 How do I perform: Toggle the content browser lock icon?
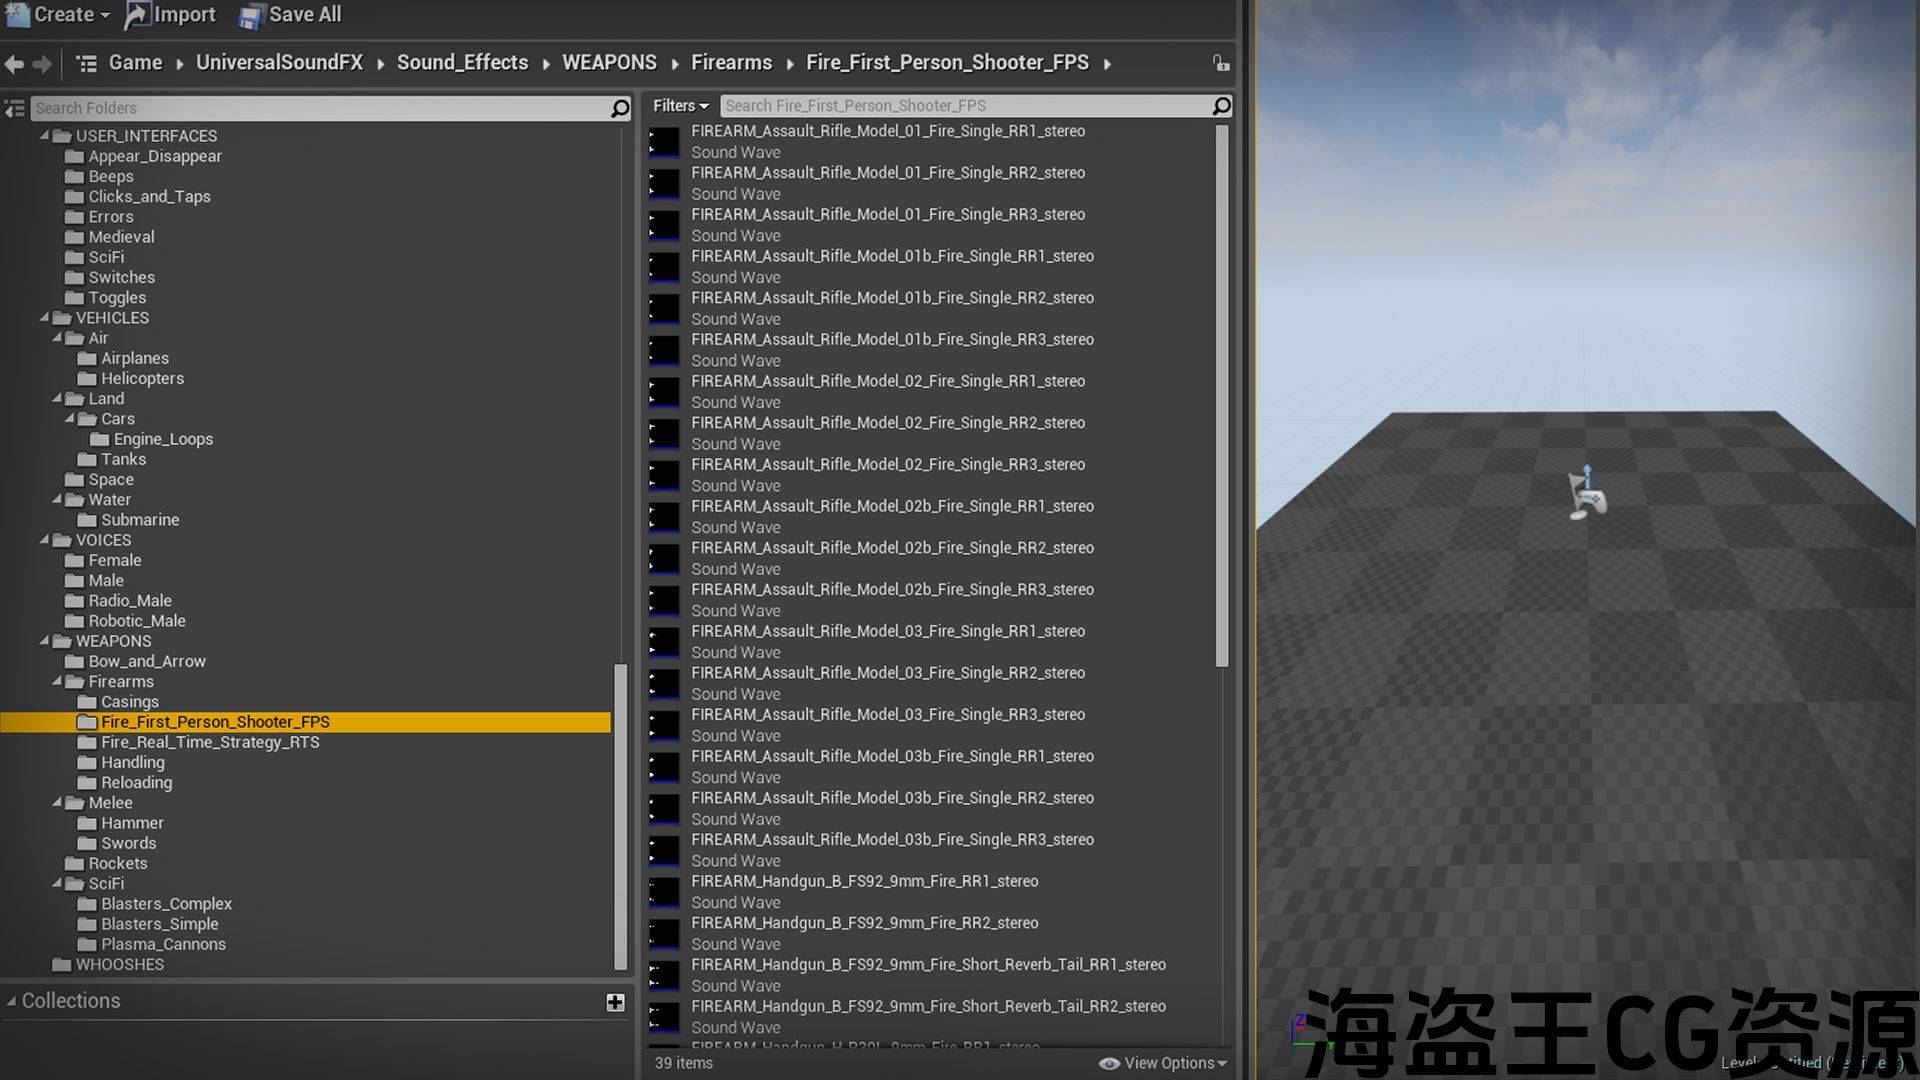tap(1221, 63)
